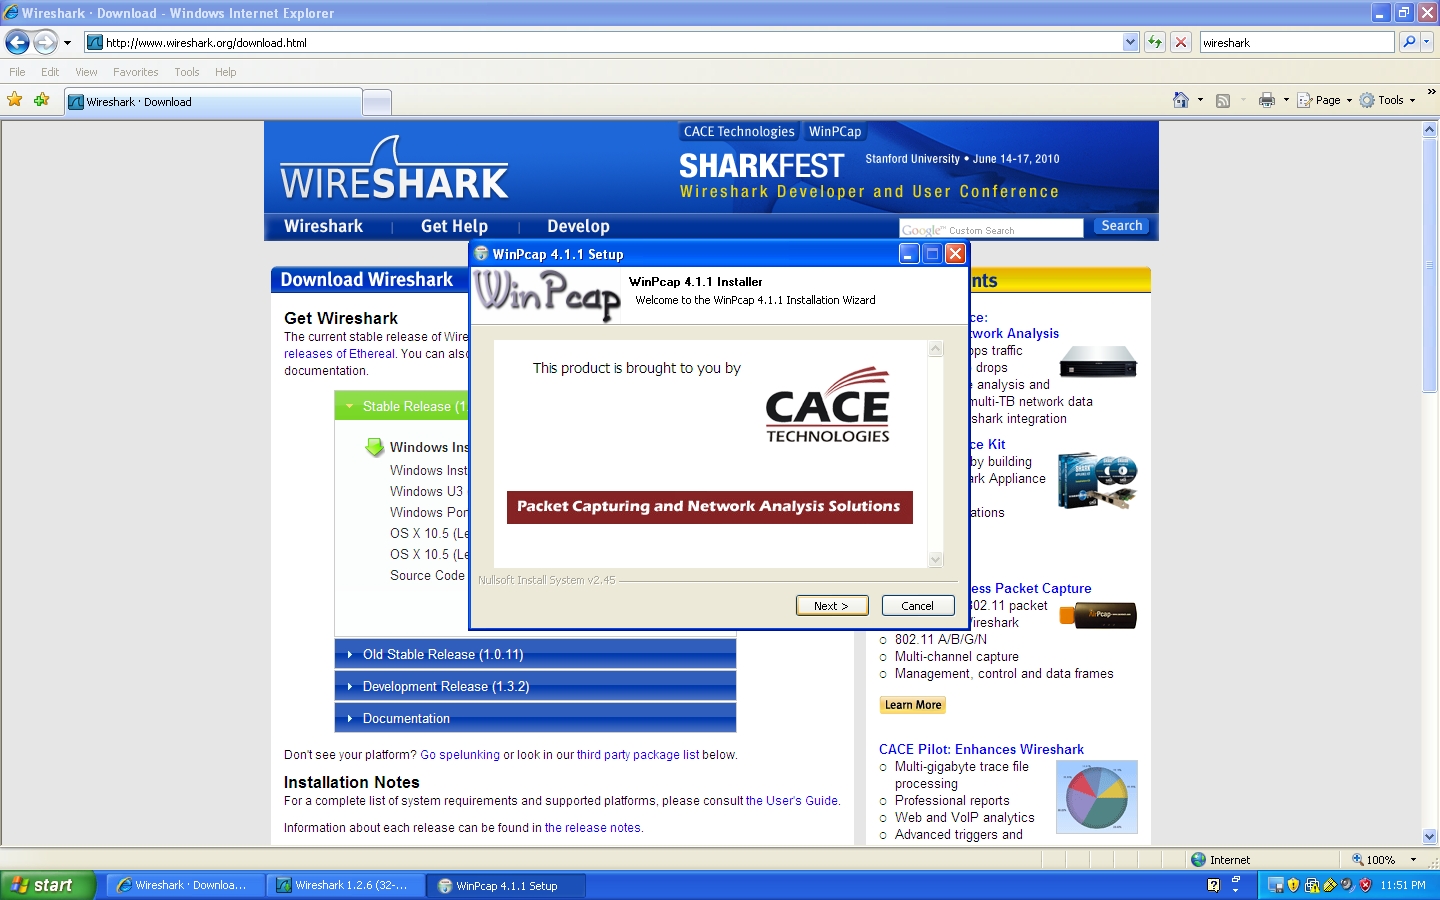Open the 'CACE Technologies' top link
The height and width of the screenshot is (900, 1440).
coord(739,131)
